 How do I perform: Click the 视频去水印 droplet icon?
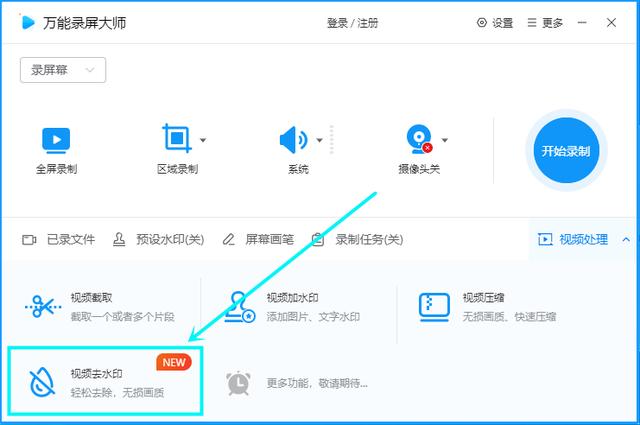click(42, 383)
